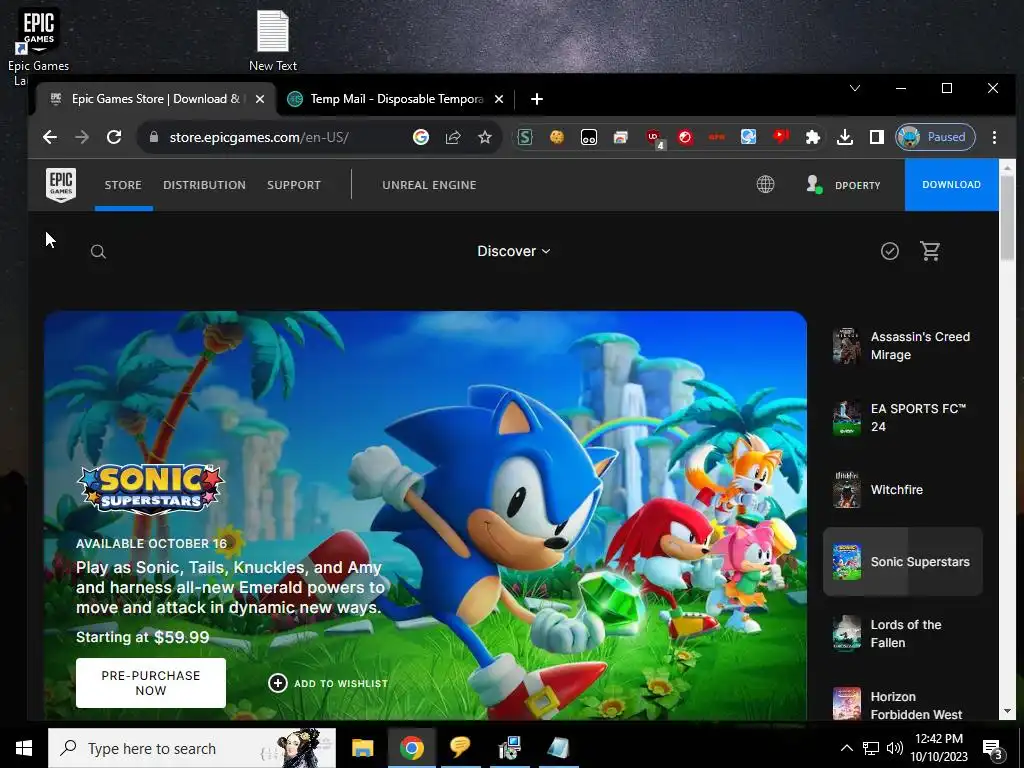Click the blue DOWNLOAD button
The height and width of the screenshot is (768, 1024).
(x=952, y=185)
